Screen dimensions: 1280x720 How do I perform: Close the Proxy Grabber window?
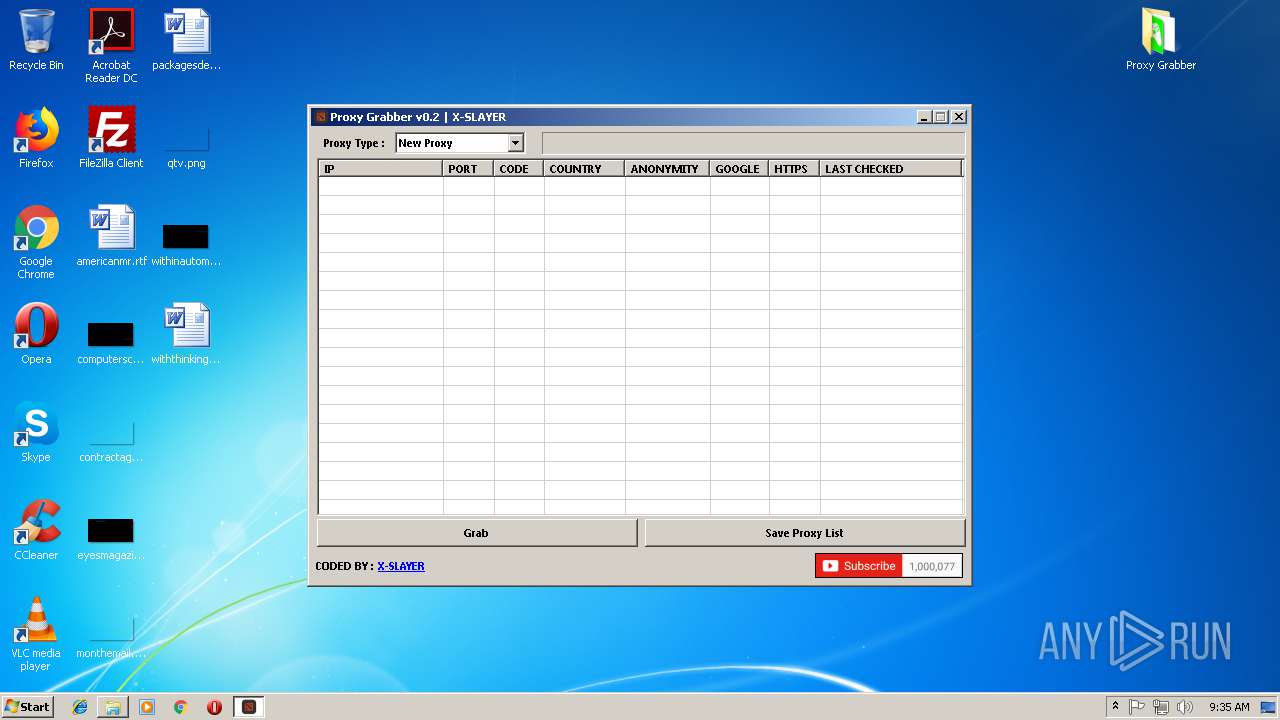[x=959, y=117]
